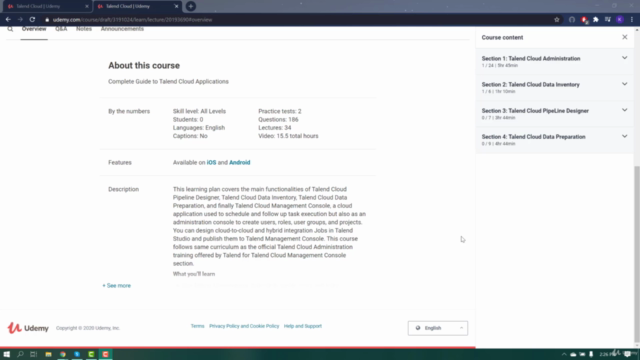Viewport: 640px width, 360px height.
Task: Open Chrome from the taskbar
Action: 62,354
